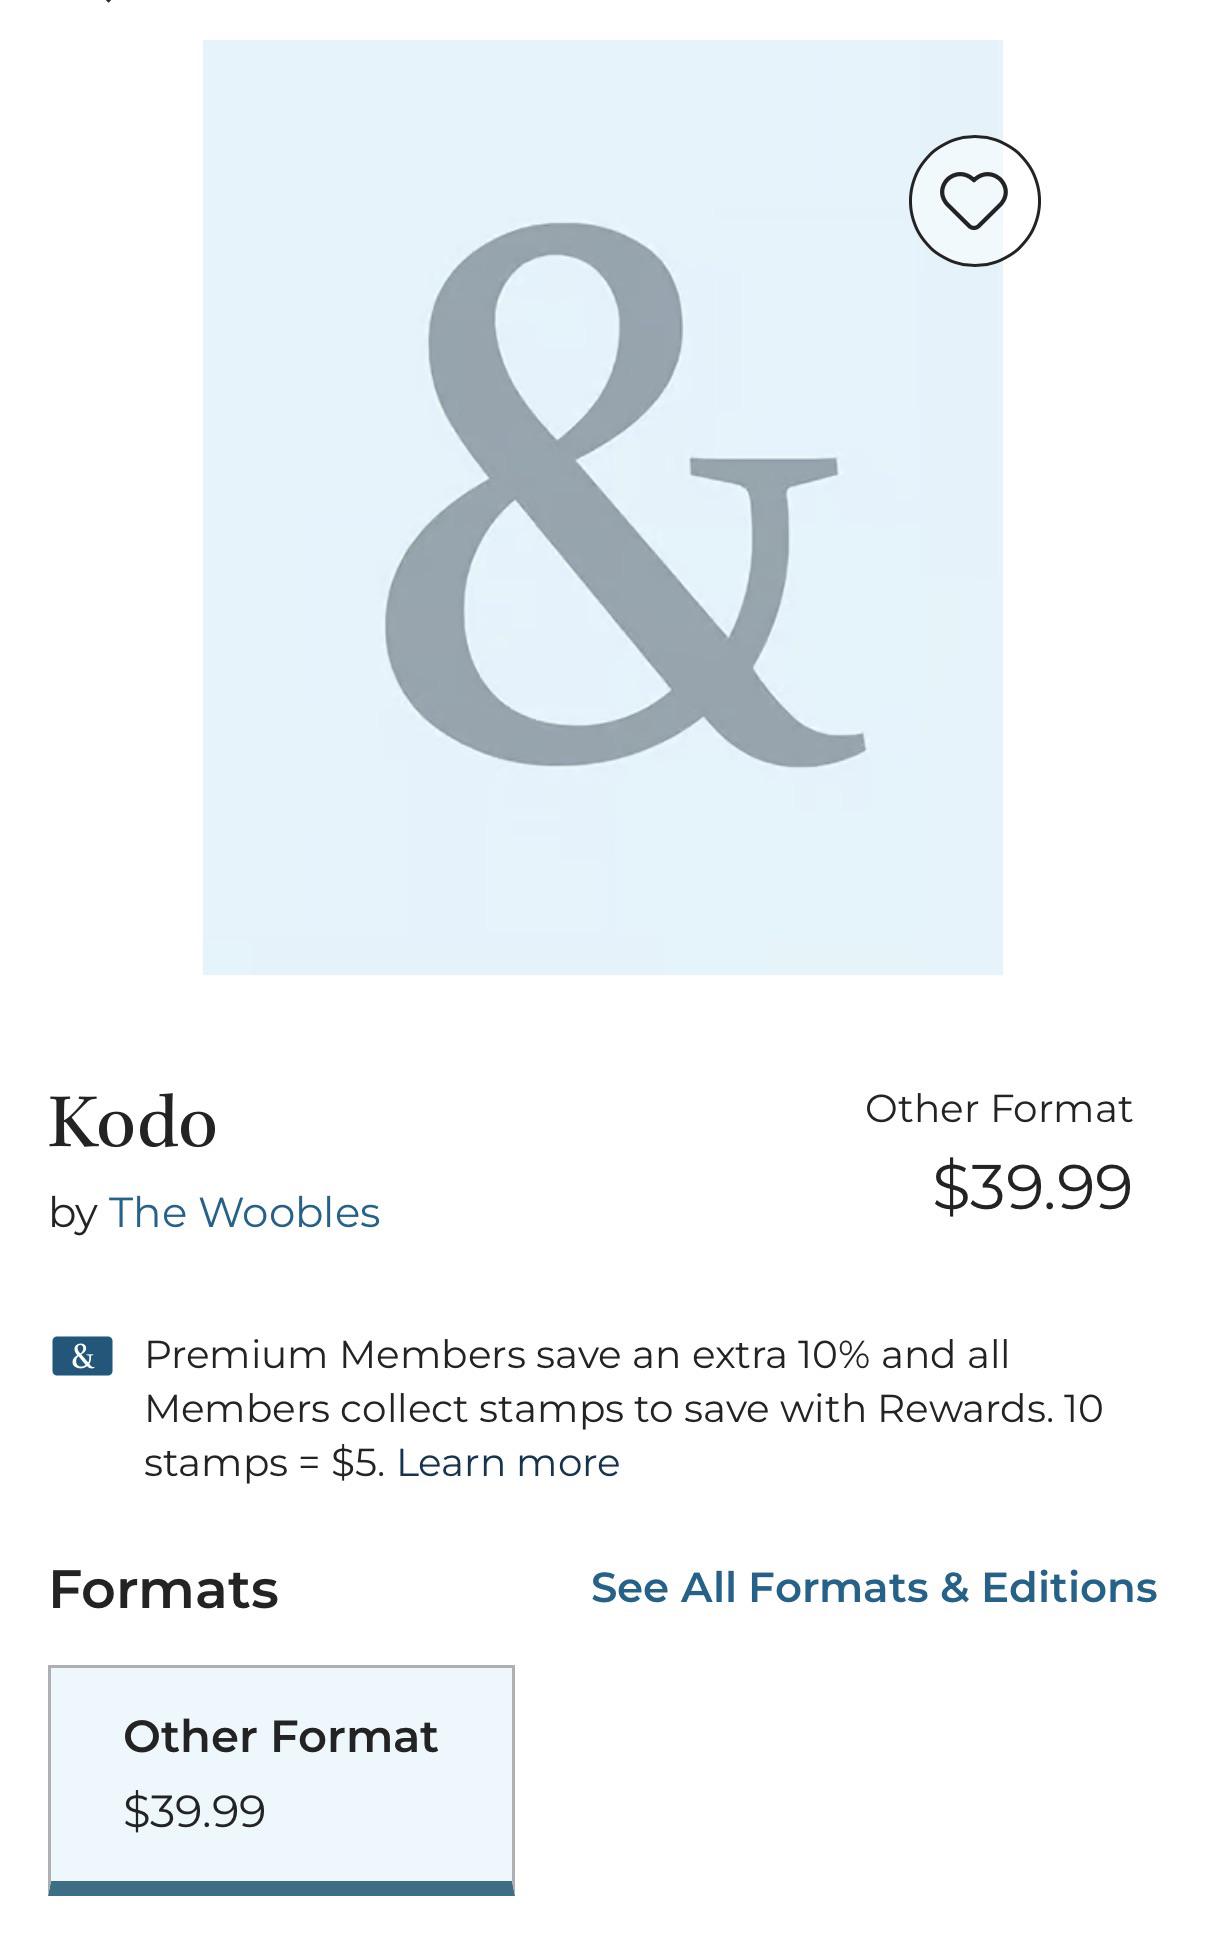Tap the large gray ampersand placeholder graphic

coord(625,494)
